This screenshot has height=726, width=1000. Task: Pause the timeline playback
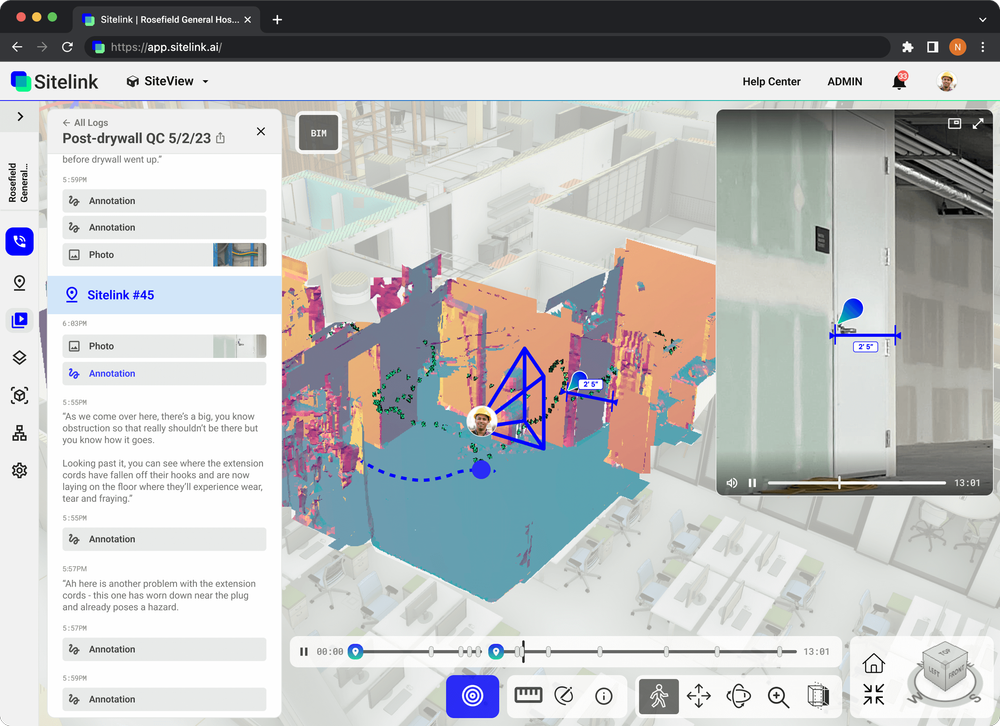pos(304,650)
